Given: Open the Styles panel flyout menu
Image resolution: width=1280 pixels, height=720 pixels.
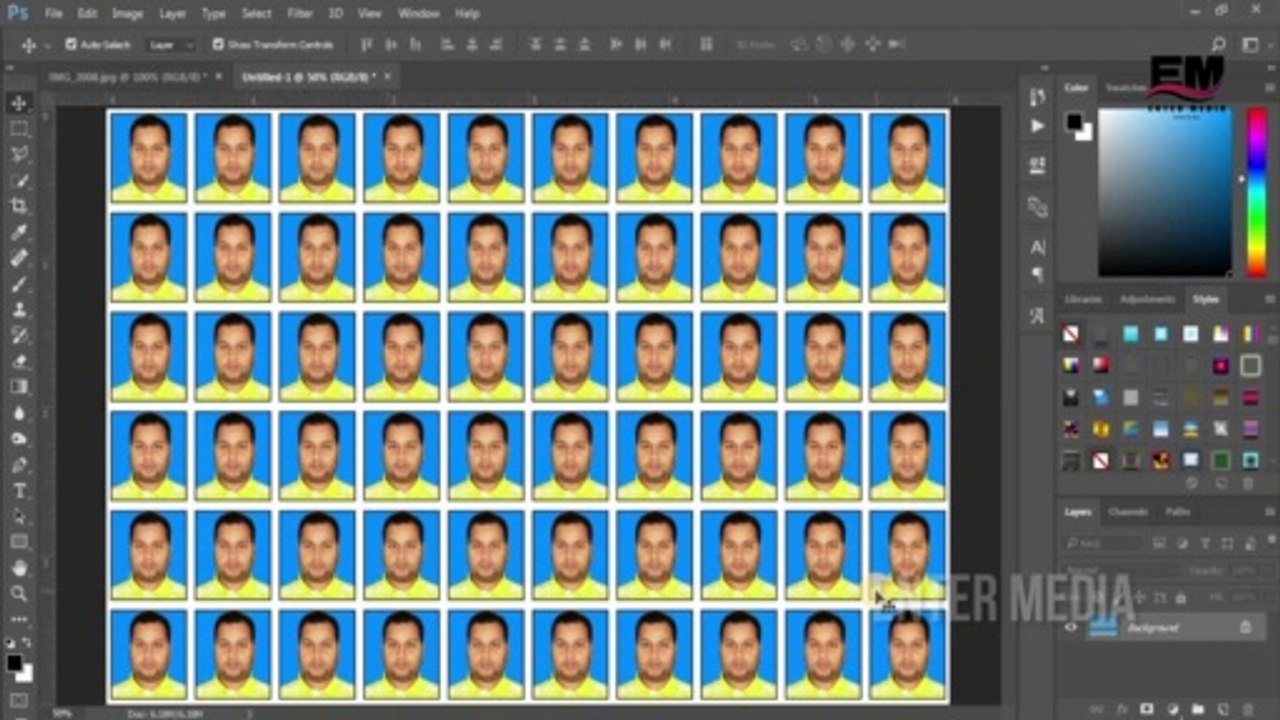Looking at the screenshot, I should (x=1269, y=299).
